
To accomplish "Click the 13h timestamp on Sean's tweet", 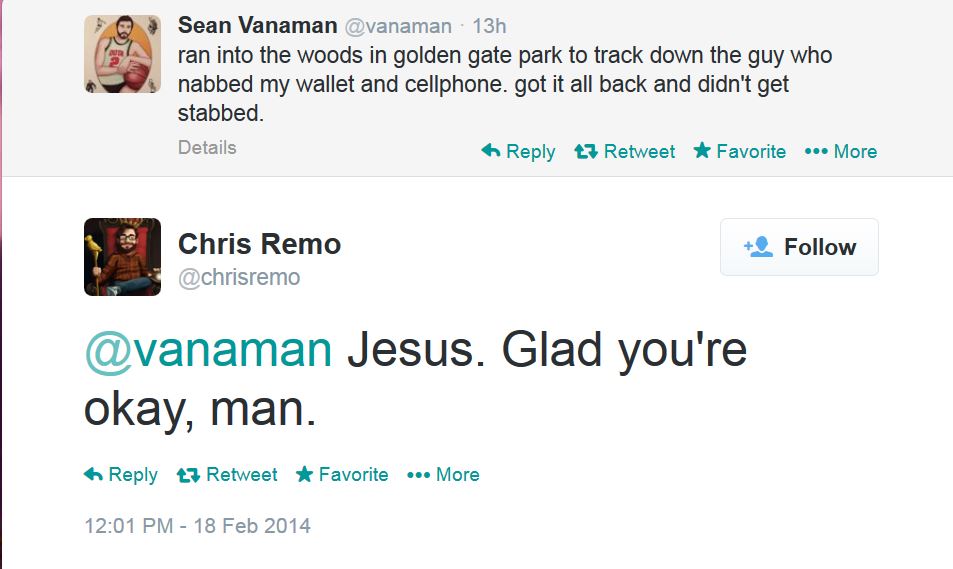I will tap(489, 27).
